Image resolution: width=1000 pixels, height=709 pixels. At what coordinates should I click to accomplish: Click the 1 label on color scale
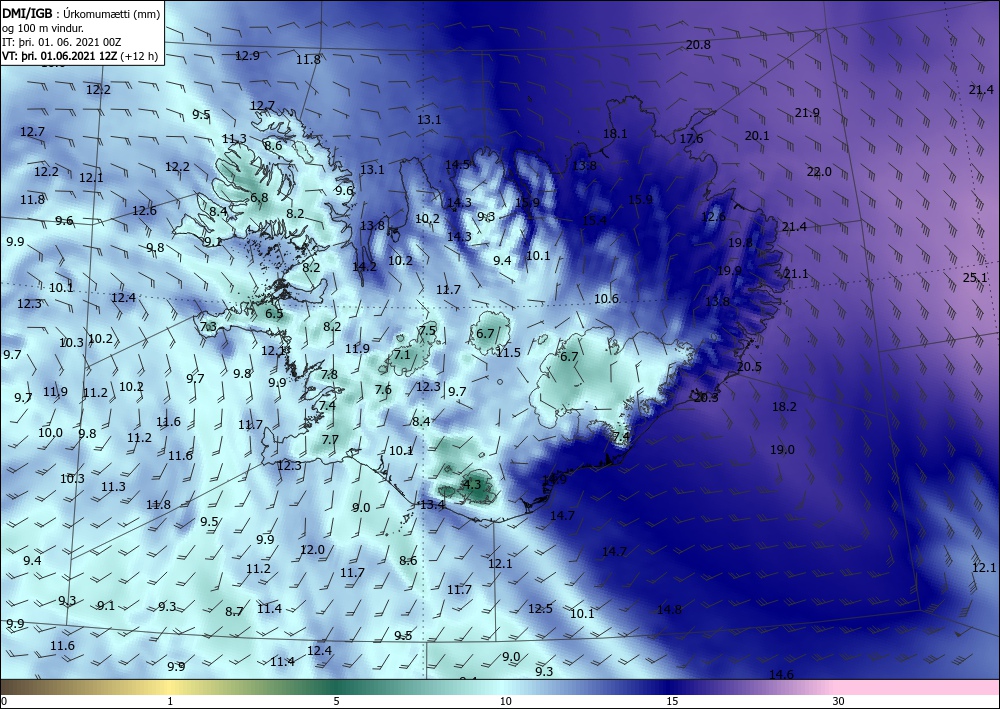pos(170,701)
